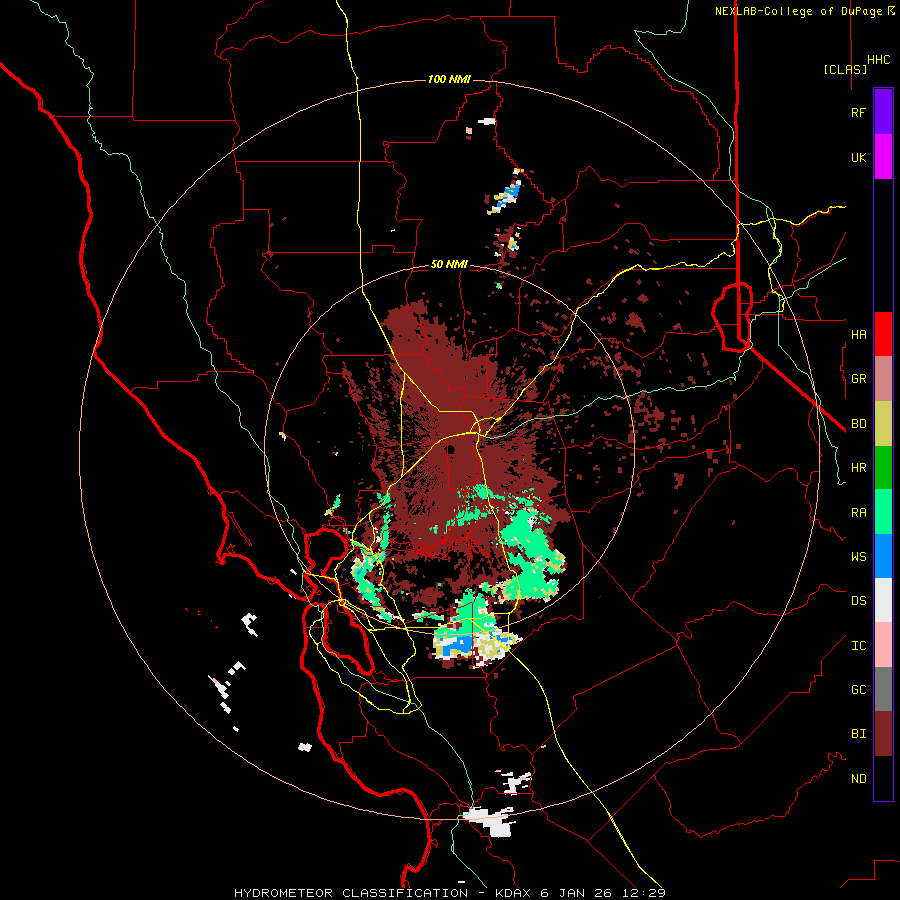Click the 50 NMI range ring label

point(449,264)
